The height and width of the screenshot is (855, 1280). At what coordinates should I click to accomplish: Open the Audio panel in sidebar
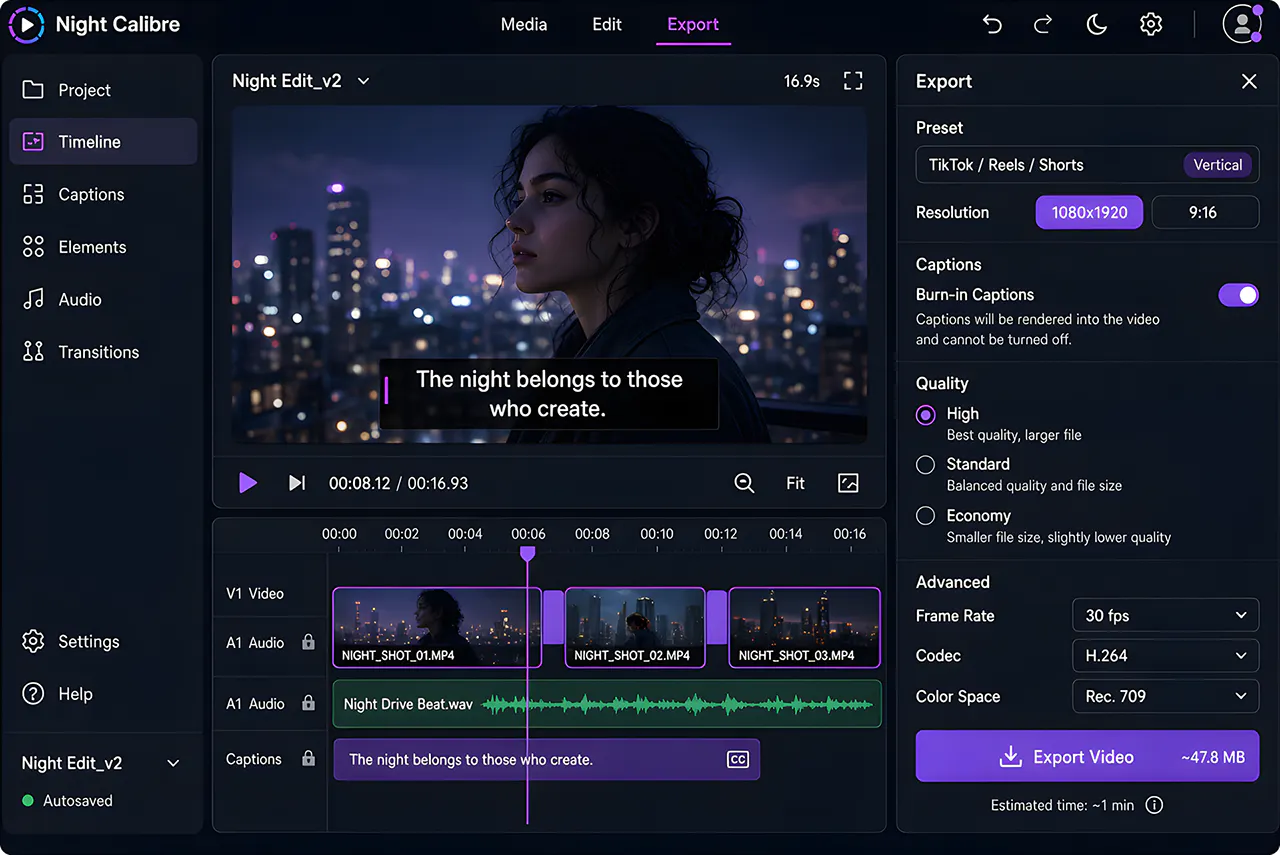(103, 299)
